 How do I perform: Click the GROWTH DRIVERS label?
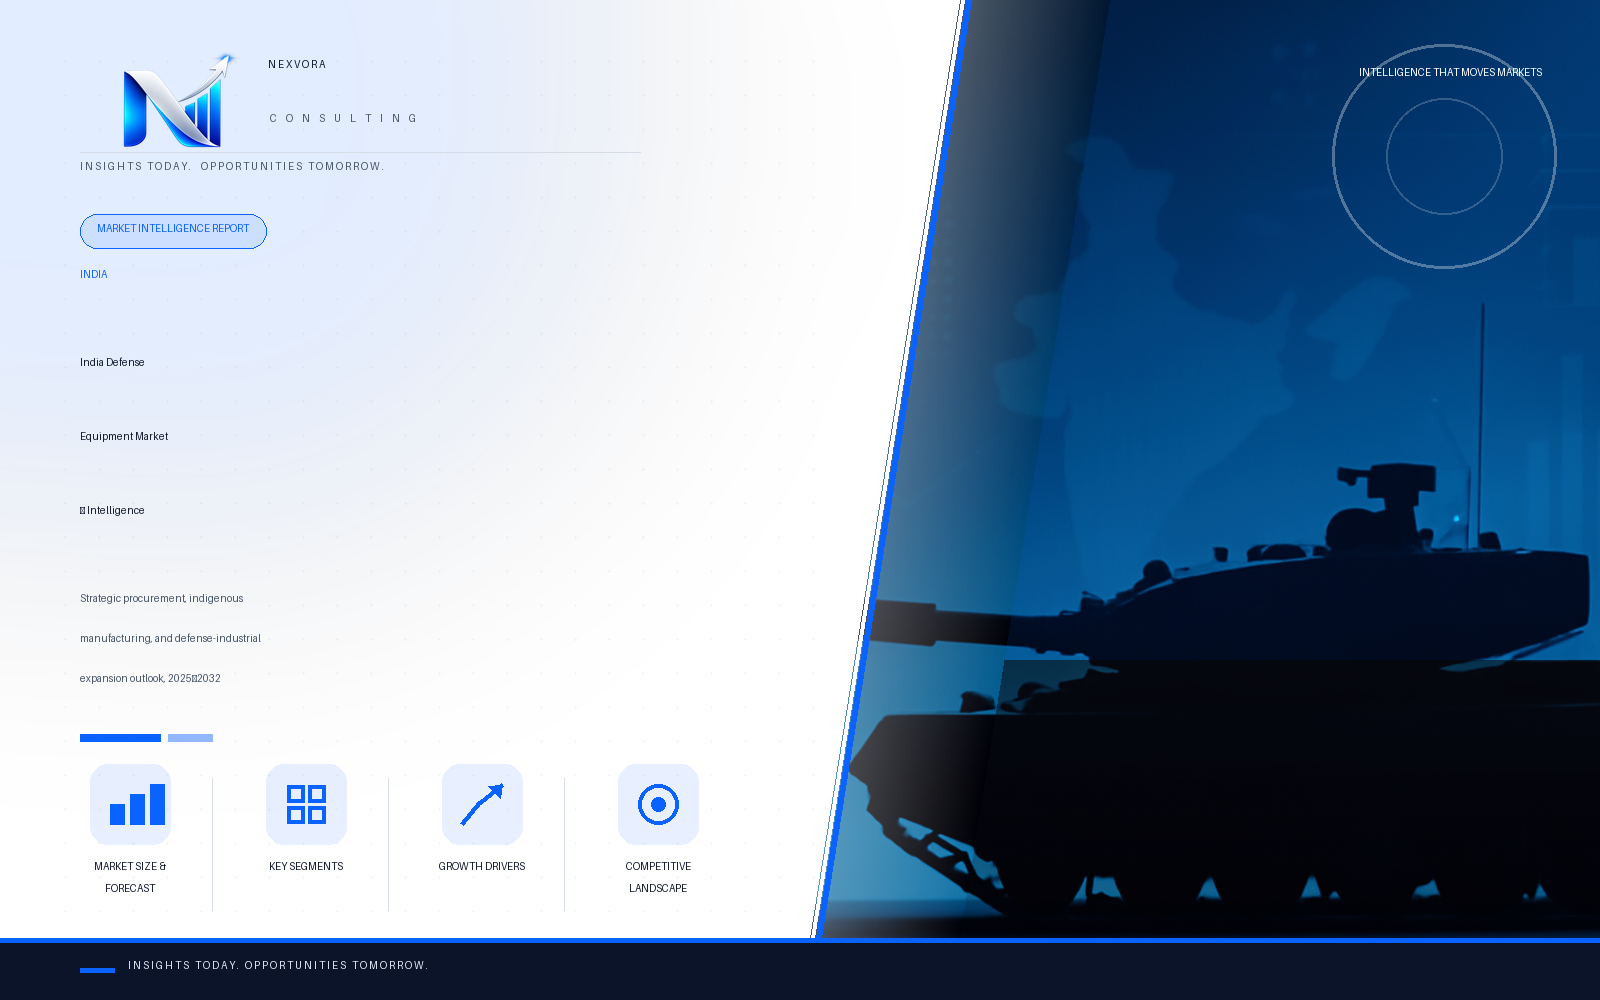[482, 866]
